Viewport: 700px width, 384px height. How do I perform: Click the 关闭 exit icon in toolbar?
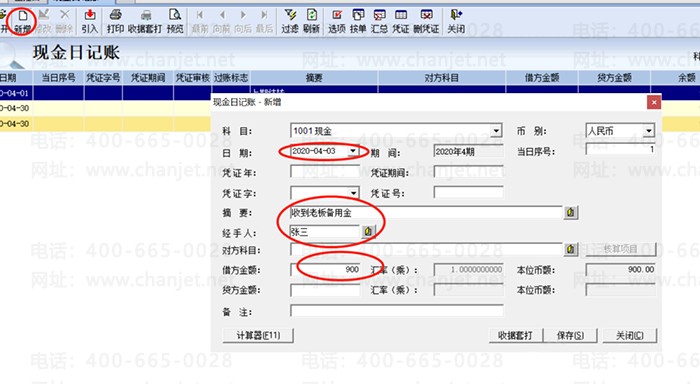456,21
